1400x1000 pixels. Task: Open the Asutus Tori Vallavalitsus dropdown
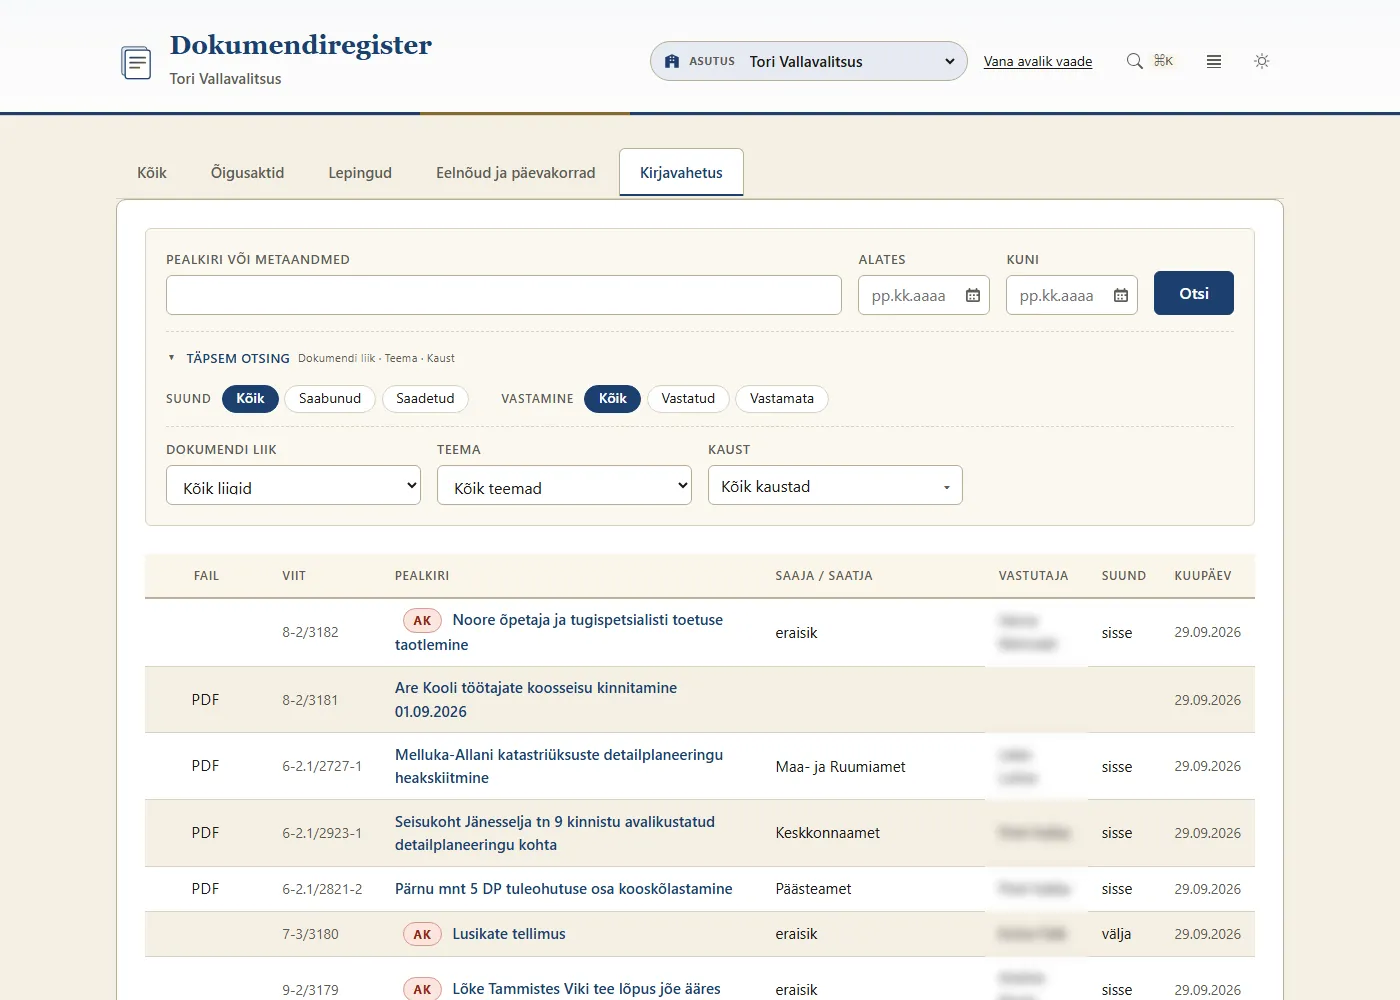[x=809, y=61]
